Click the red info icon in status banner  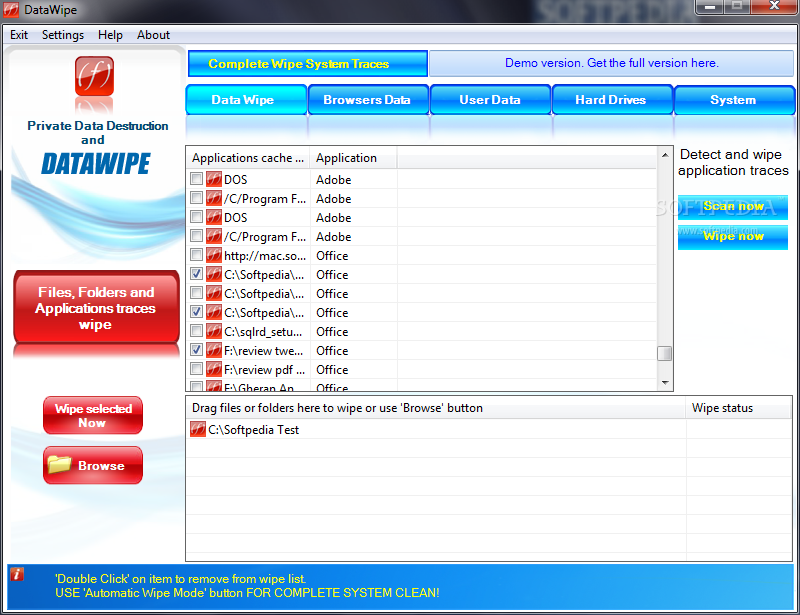pos(17,574)
